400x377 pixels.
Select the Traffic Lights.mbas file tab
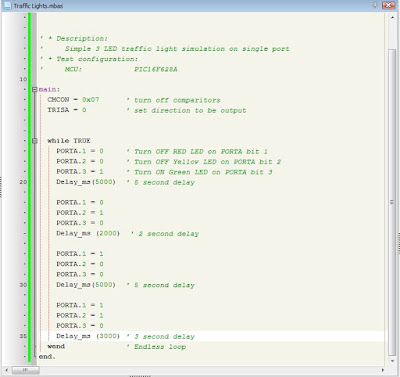38,6
